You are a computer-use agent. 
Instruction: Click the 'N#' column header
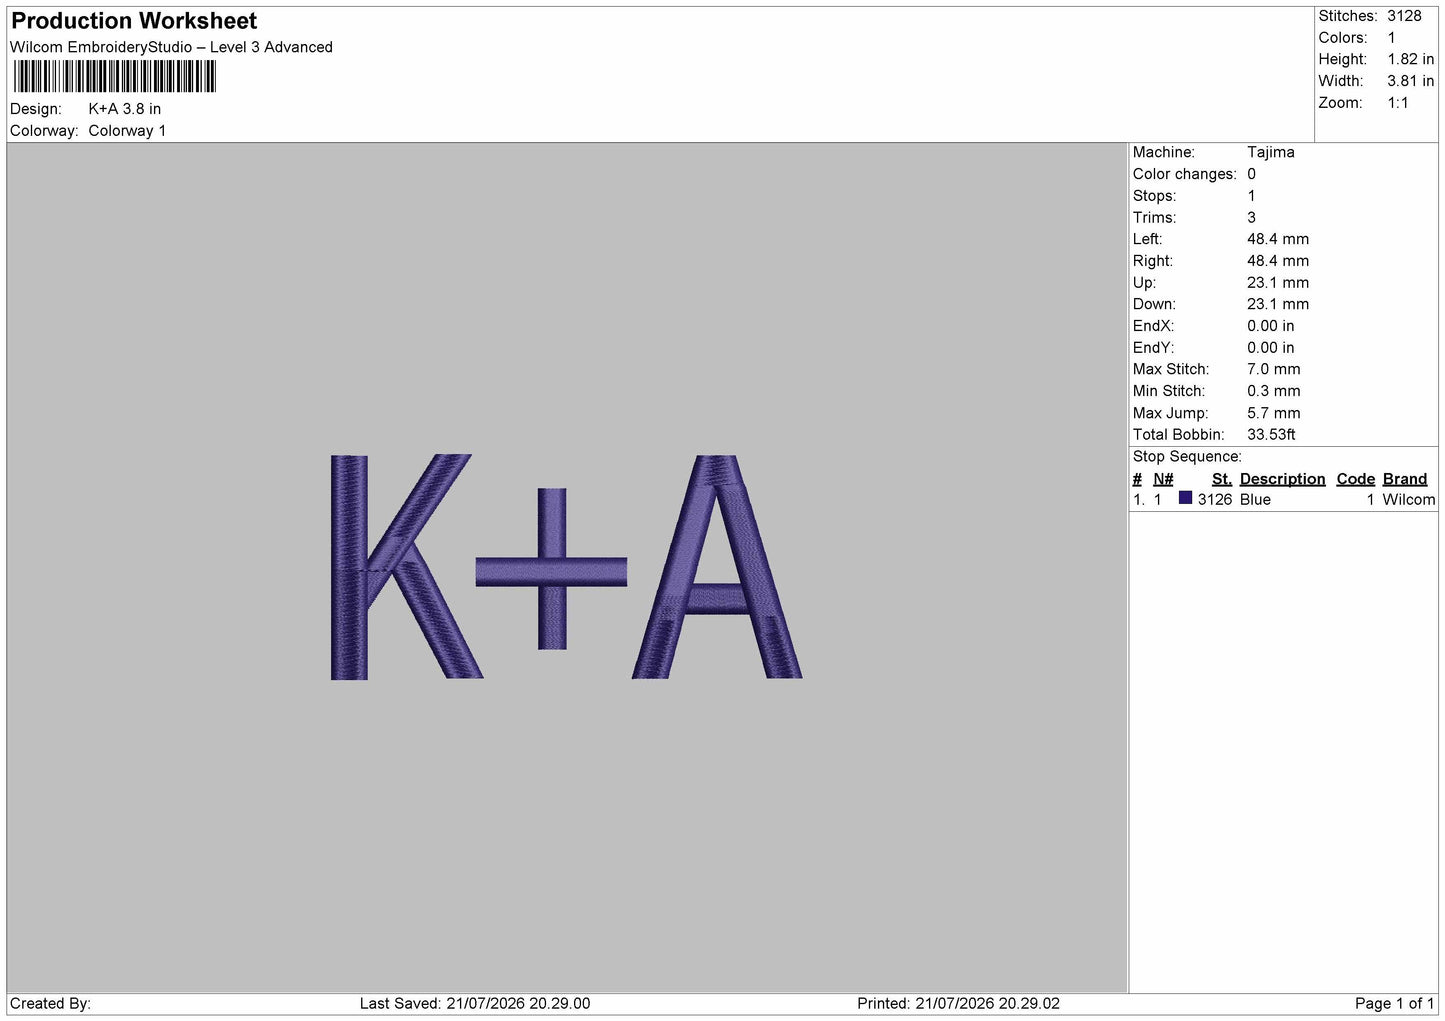click(x=1163, y=479)
